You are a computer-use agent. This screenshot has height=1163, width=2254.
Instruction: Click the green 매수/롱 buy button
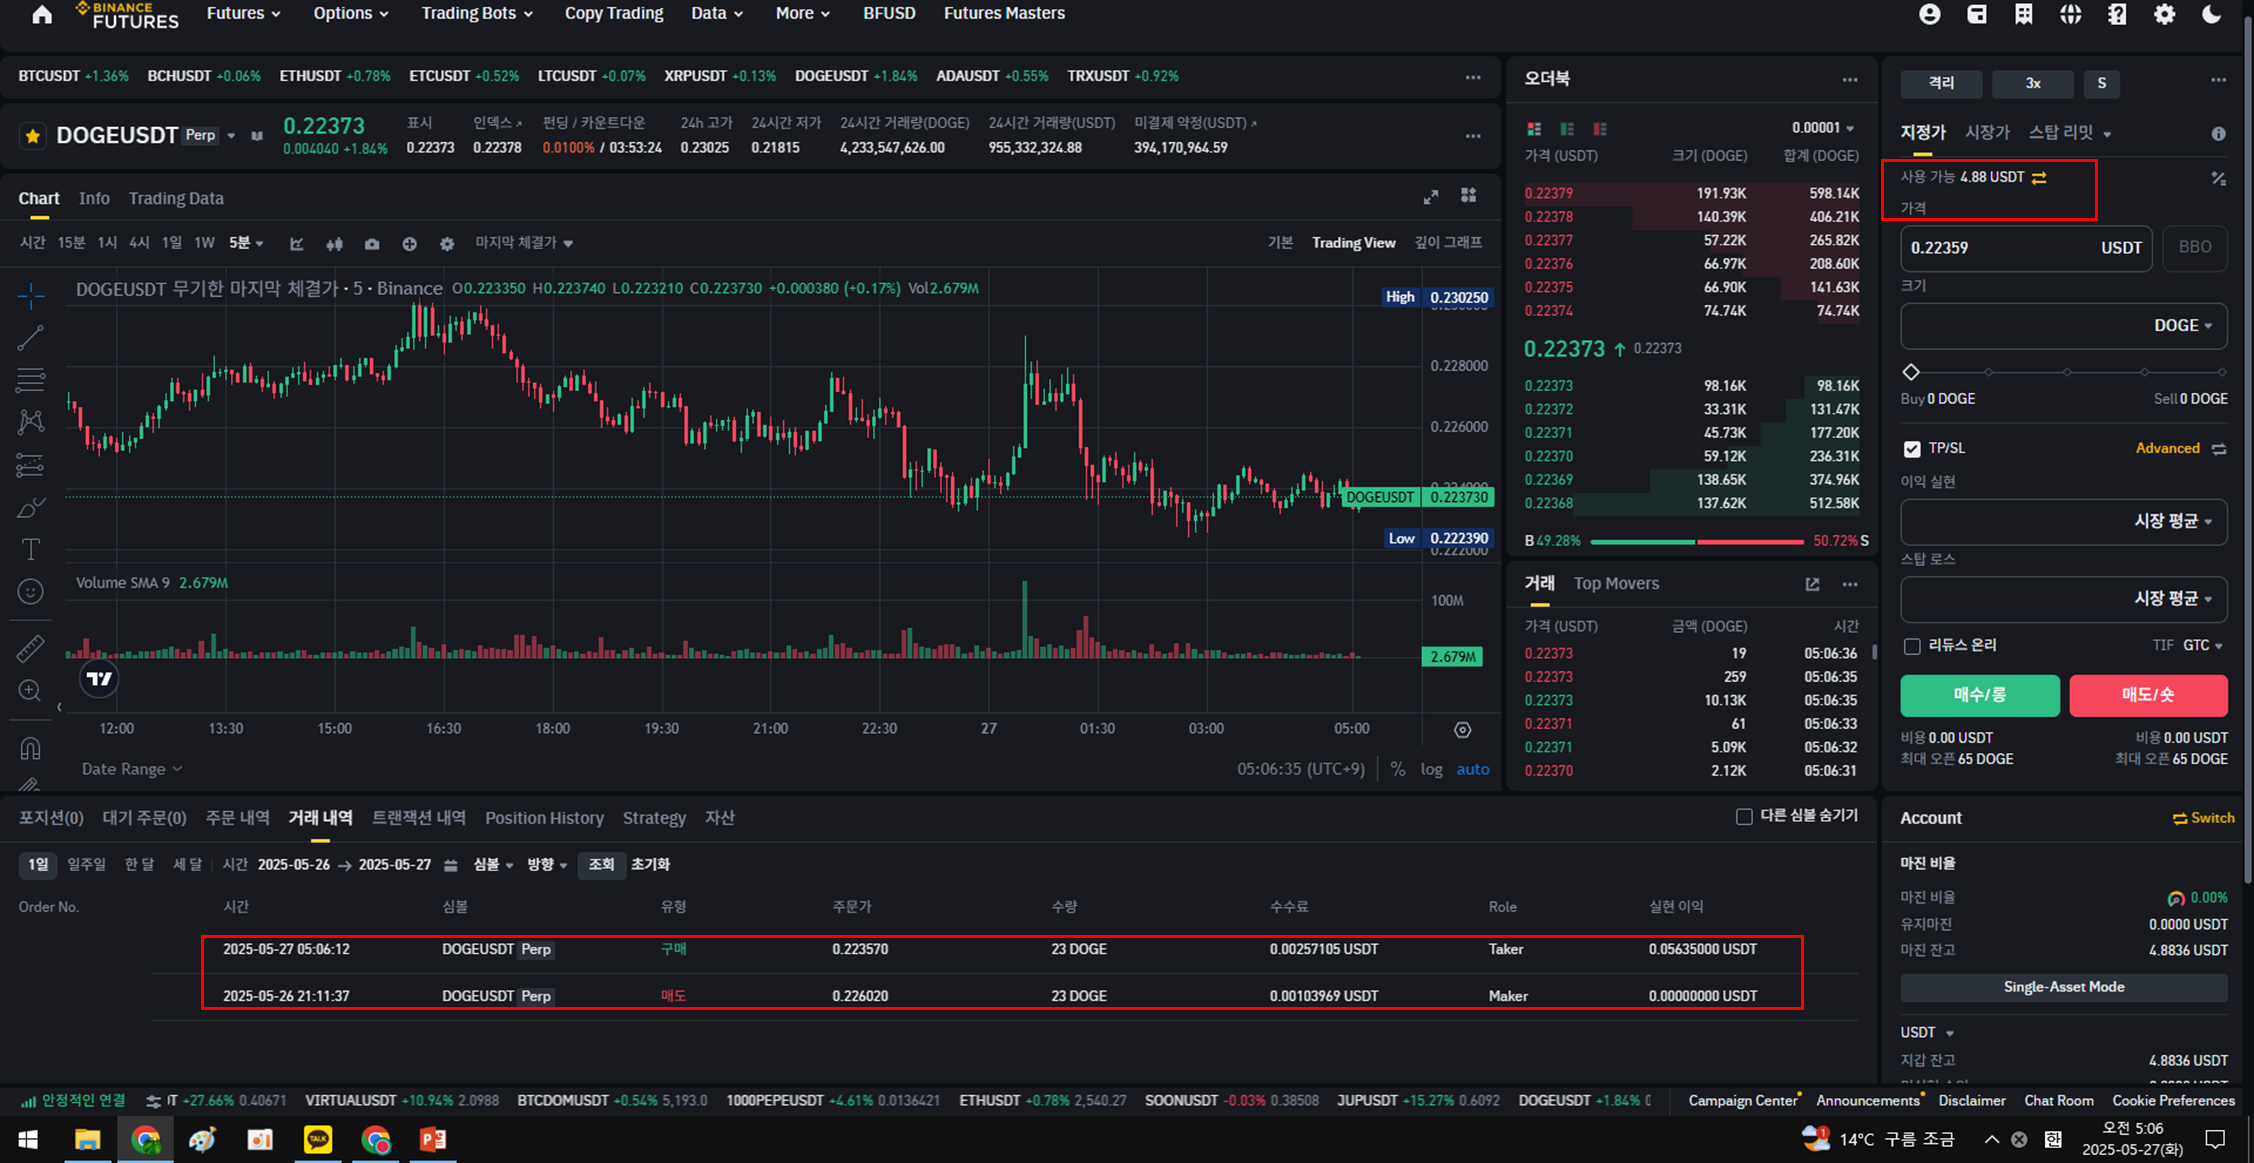coord(1979,695)
